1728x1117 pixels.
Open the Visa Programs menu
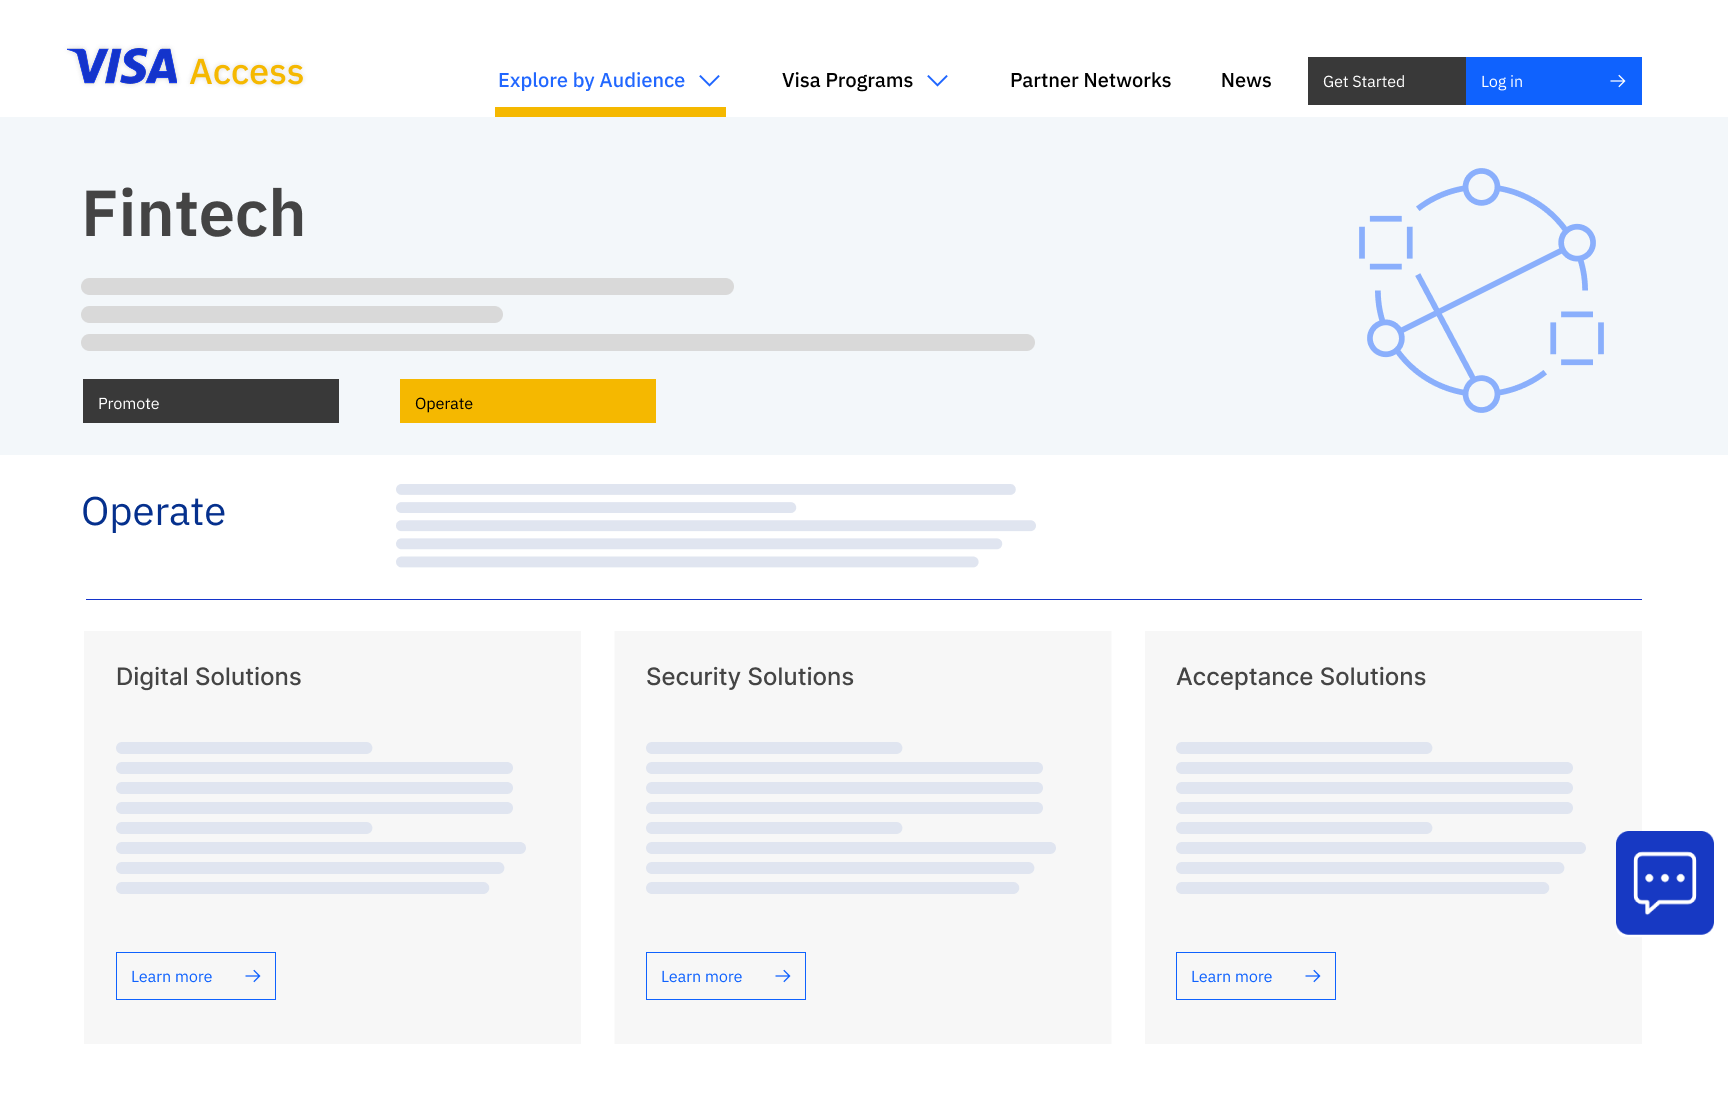point(865,80)
